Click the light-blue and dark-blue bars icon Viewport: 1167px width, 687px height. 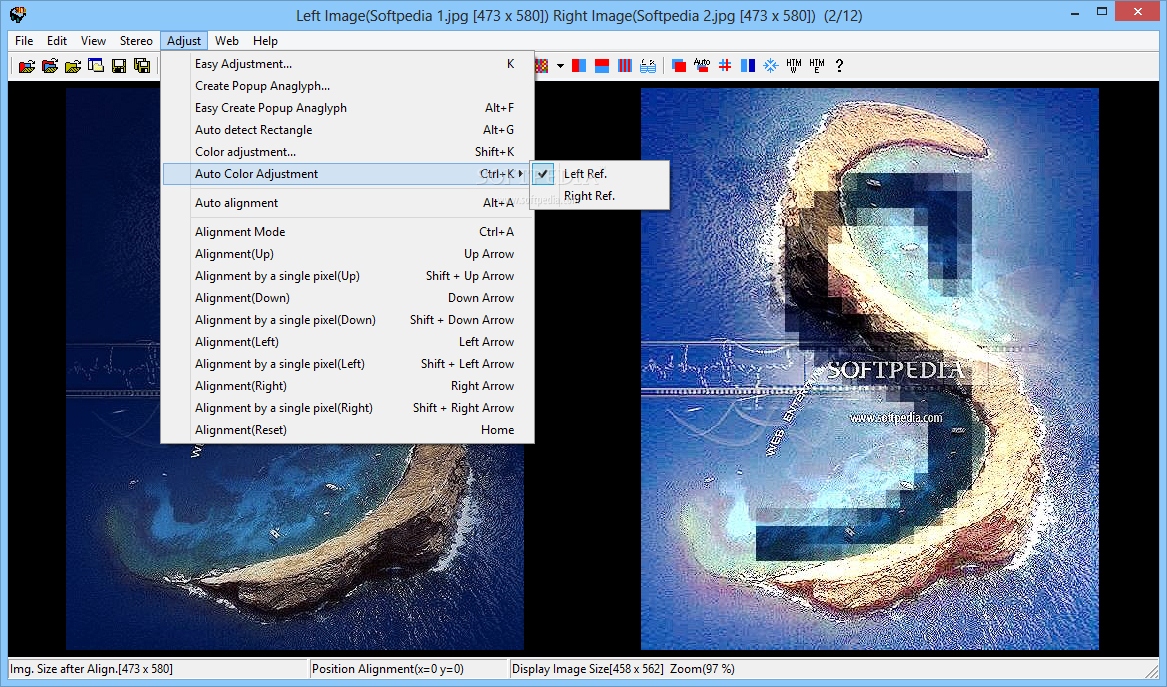(748, 65)
